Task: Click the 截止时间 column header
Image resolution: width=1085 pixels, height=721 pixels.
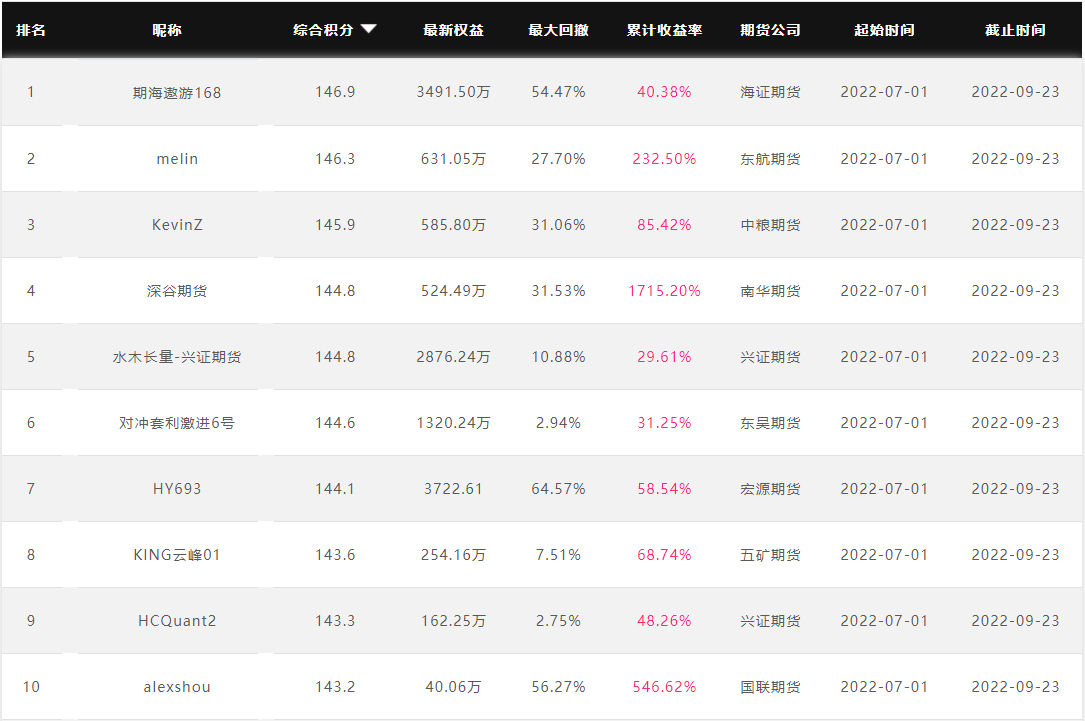Action: pos(1015,30)
